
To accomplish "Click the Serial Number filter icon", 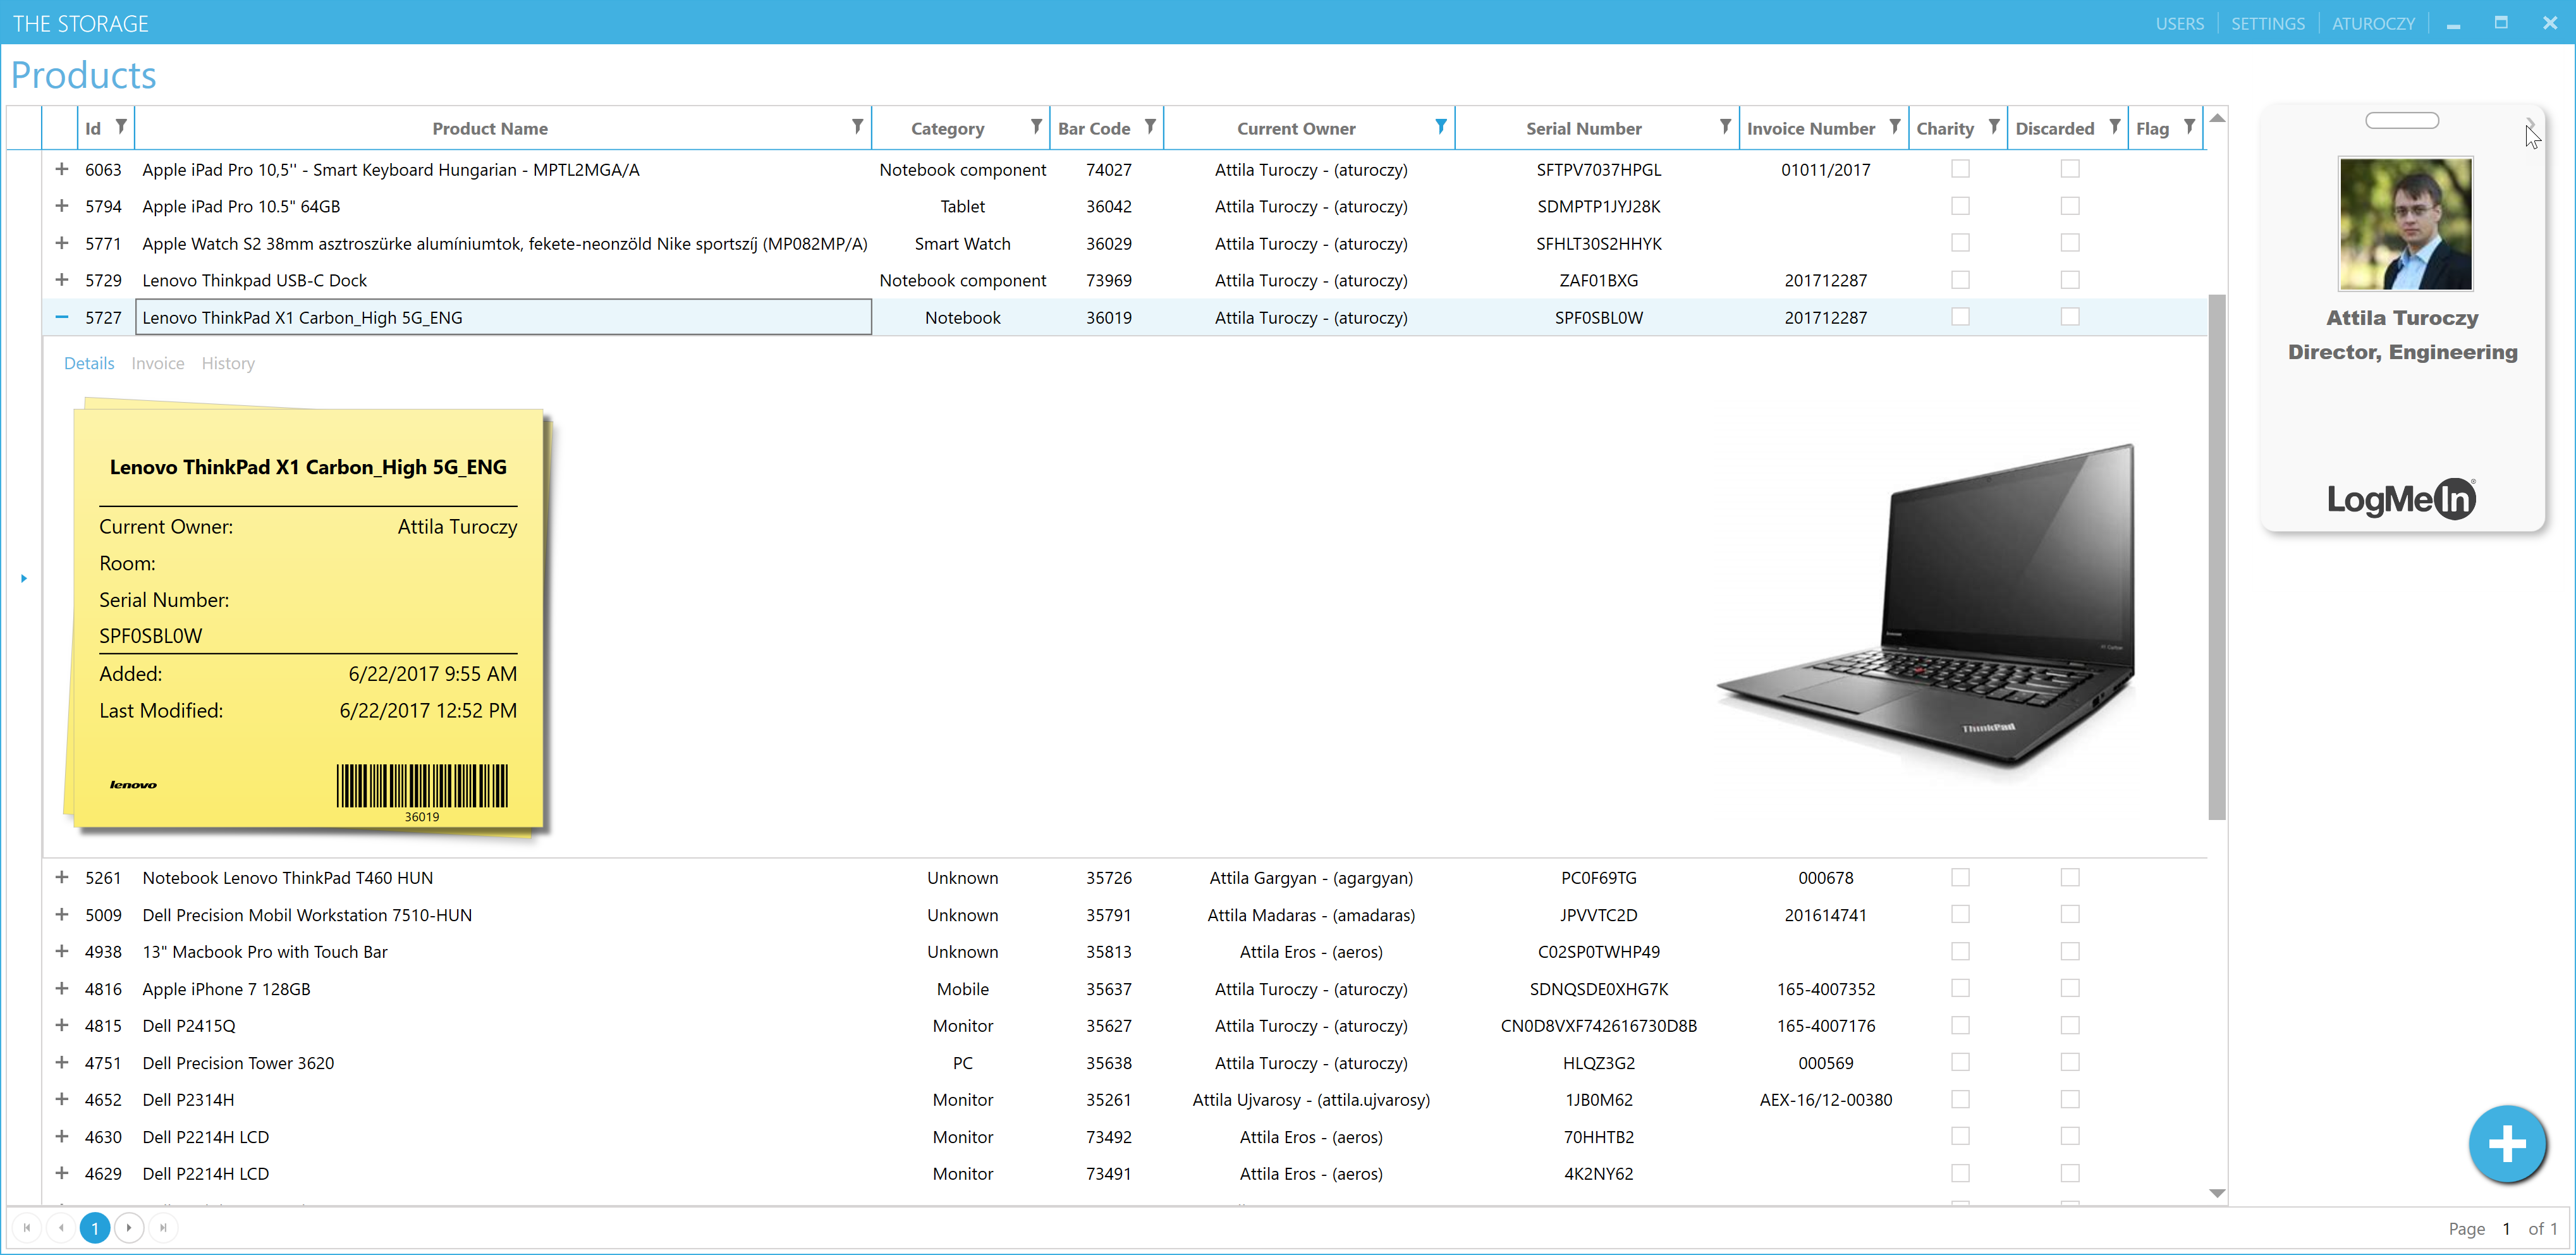I will point(1724,126).
